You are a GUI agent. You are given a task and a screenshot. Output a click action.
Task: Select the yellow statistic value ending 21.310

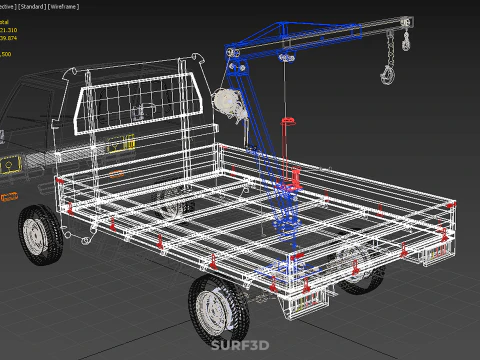pos(8,30)
